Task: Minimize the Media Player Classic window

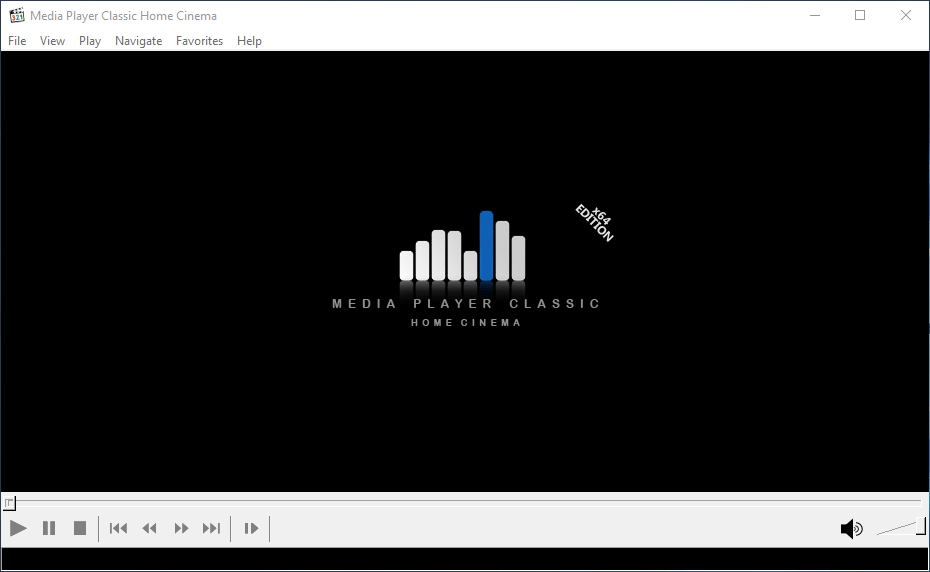Action: 815,15
